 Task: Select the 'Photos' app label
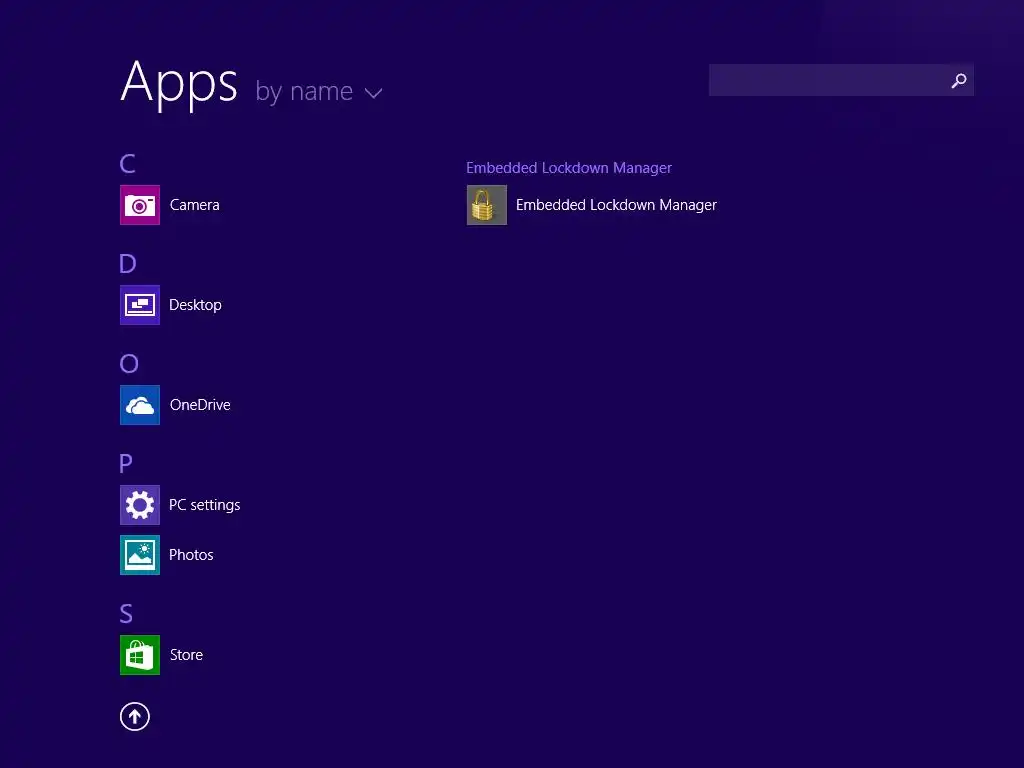[x=191, y=555]
